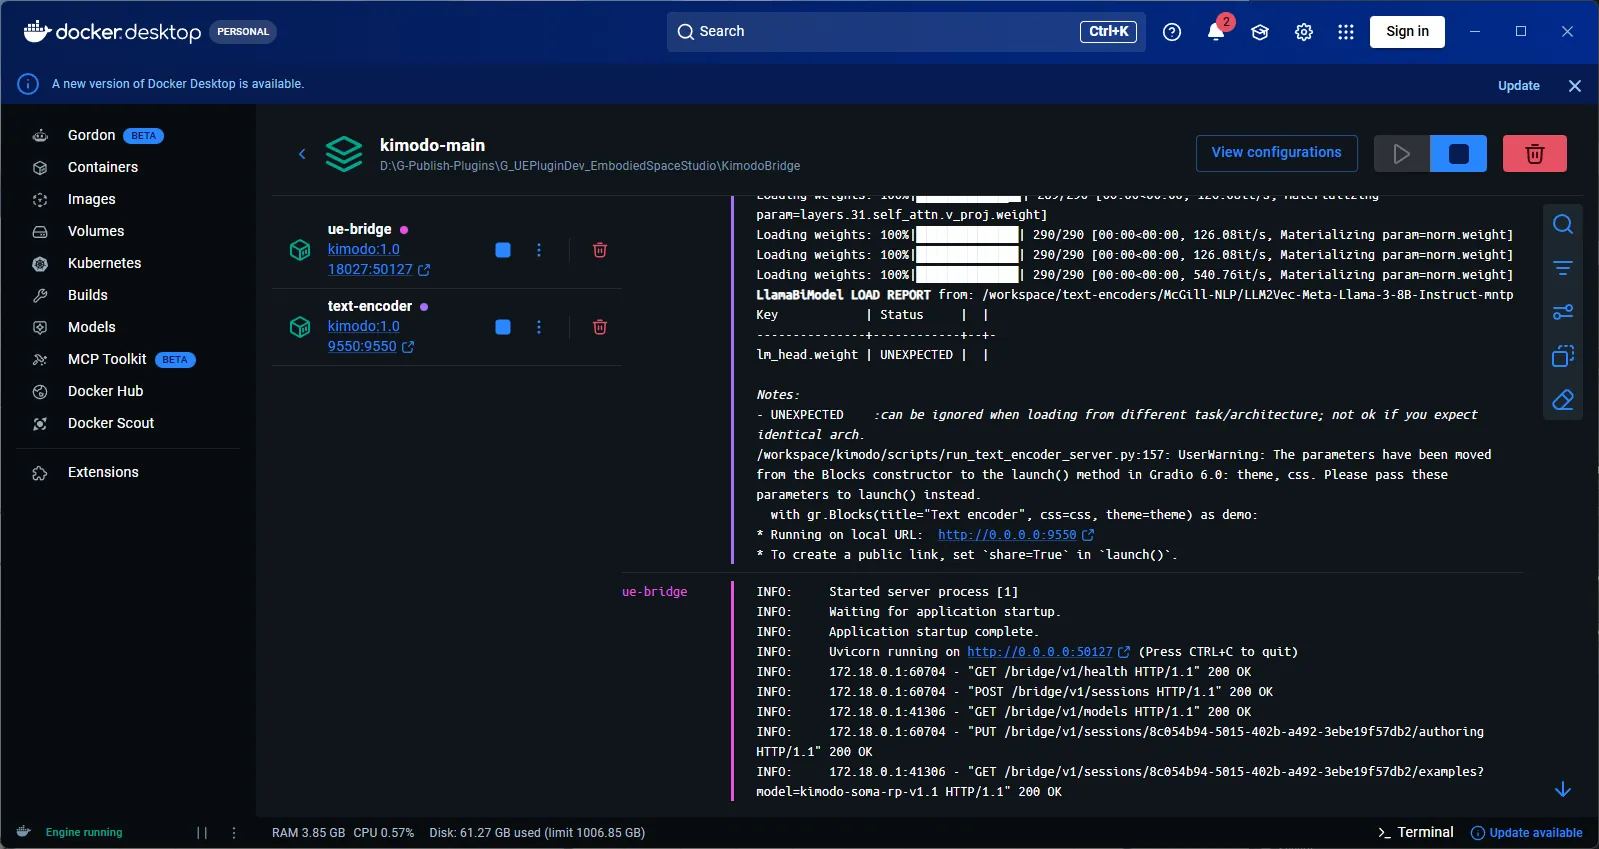The image size is (1599, 849).
Task: Pause the Docker engine
Action: [x=202, y=832]
